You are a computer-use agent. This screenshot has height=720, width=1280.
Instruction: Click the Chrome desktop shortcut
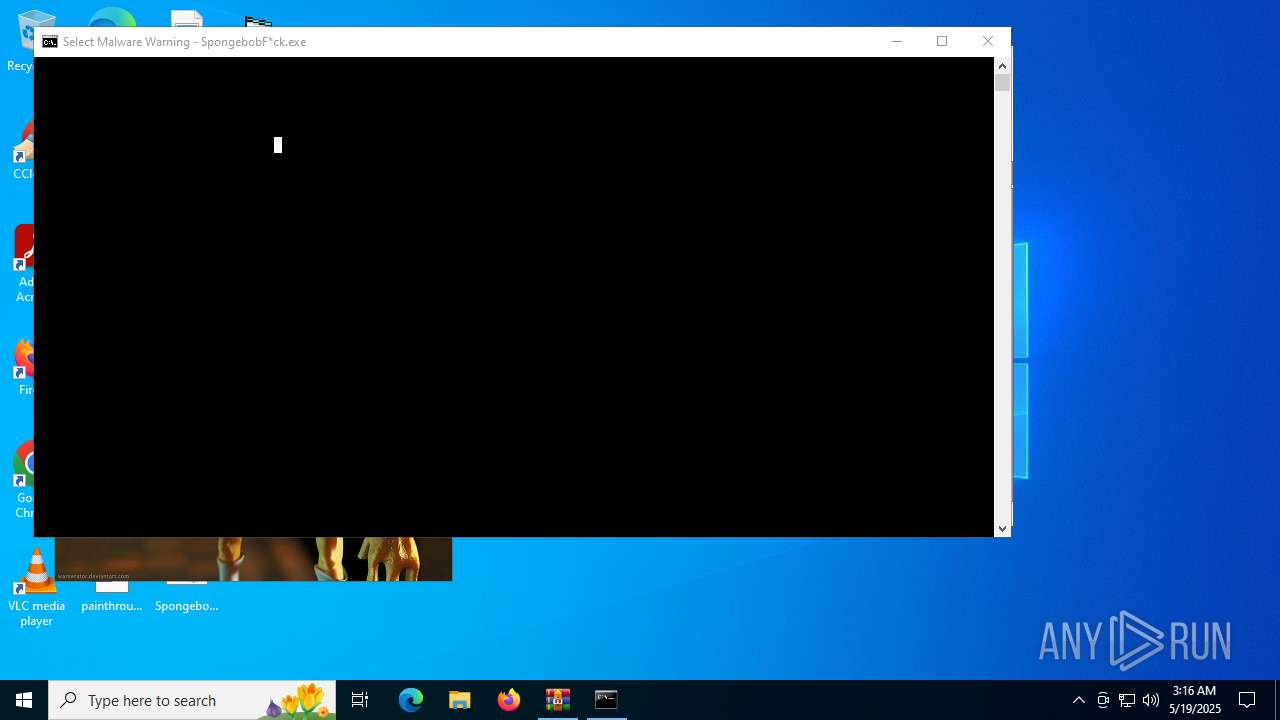coord(21,480)
